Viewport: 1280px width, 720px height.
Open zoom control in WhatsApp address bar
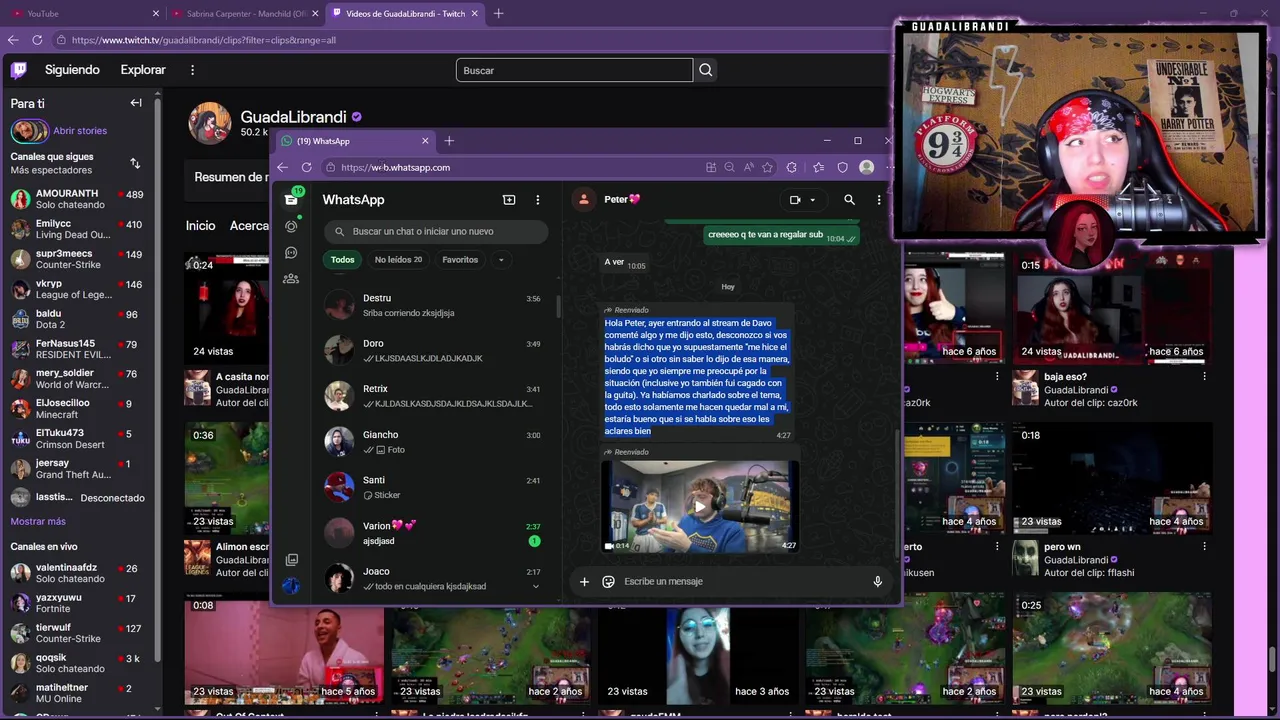(729, 167)
